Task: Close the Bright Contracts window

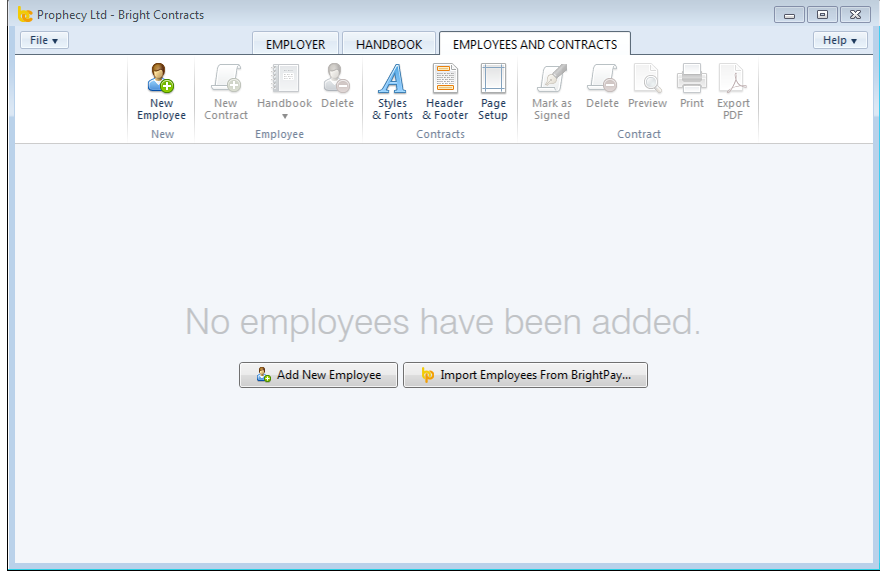Action: tap(855, 15)
